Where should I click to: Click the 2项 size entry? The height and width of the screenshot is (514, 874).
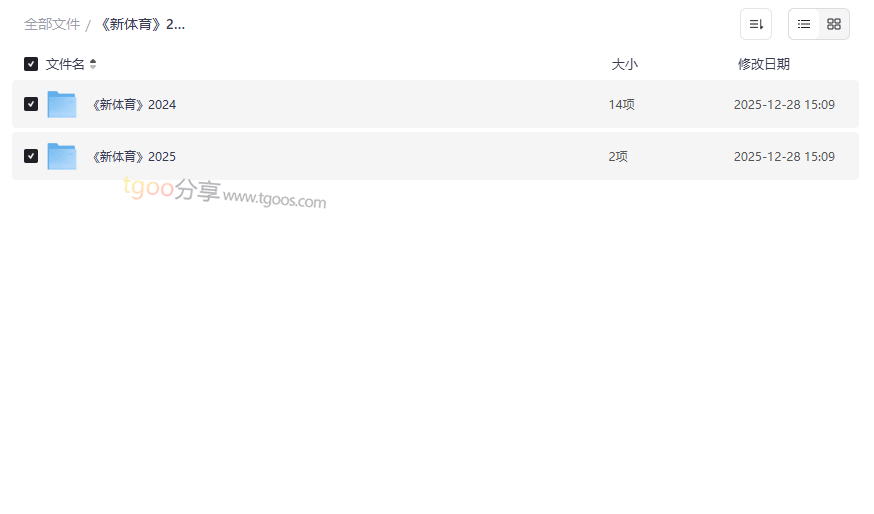coord(618,156)
